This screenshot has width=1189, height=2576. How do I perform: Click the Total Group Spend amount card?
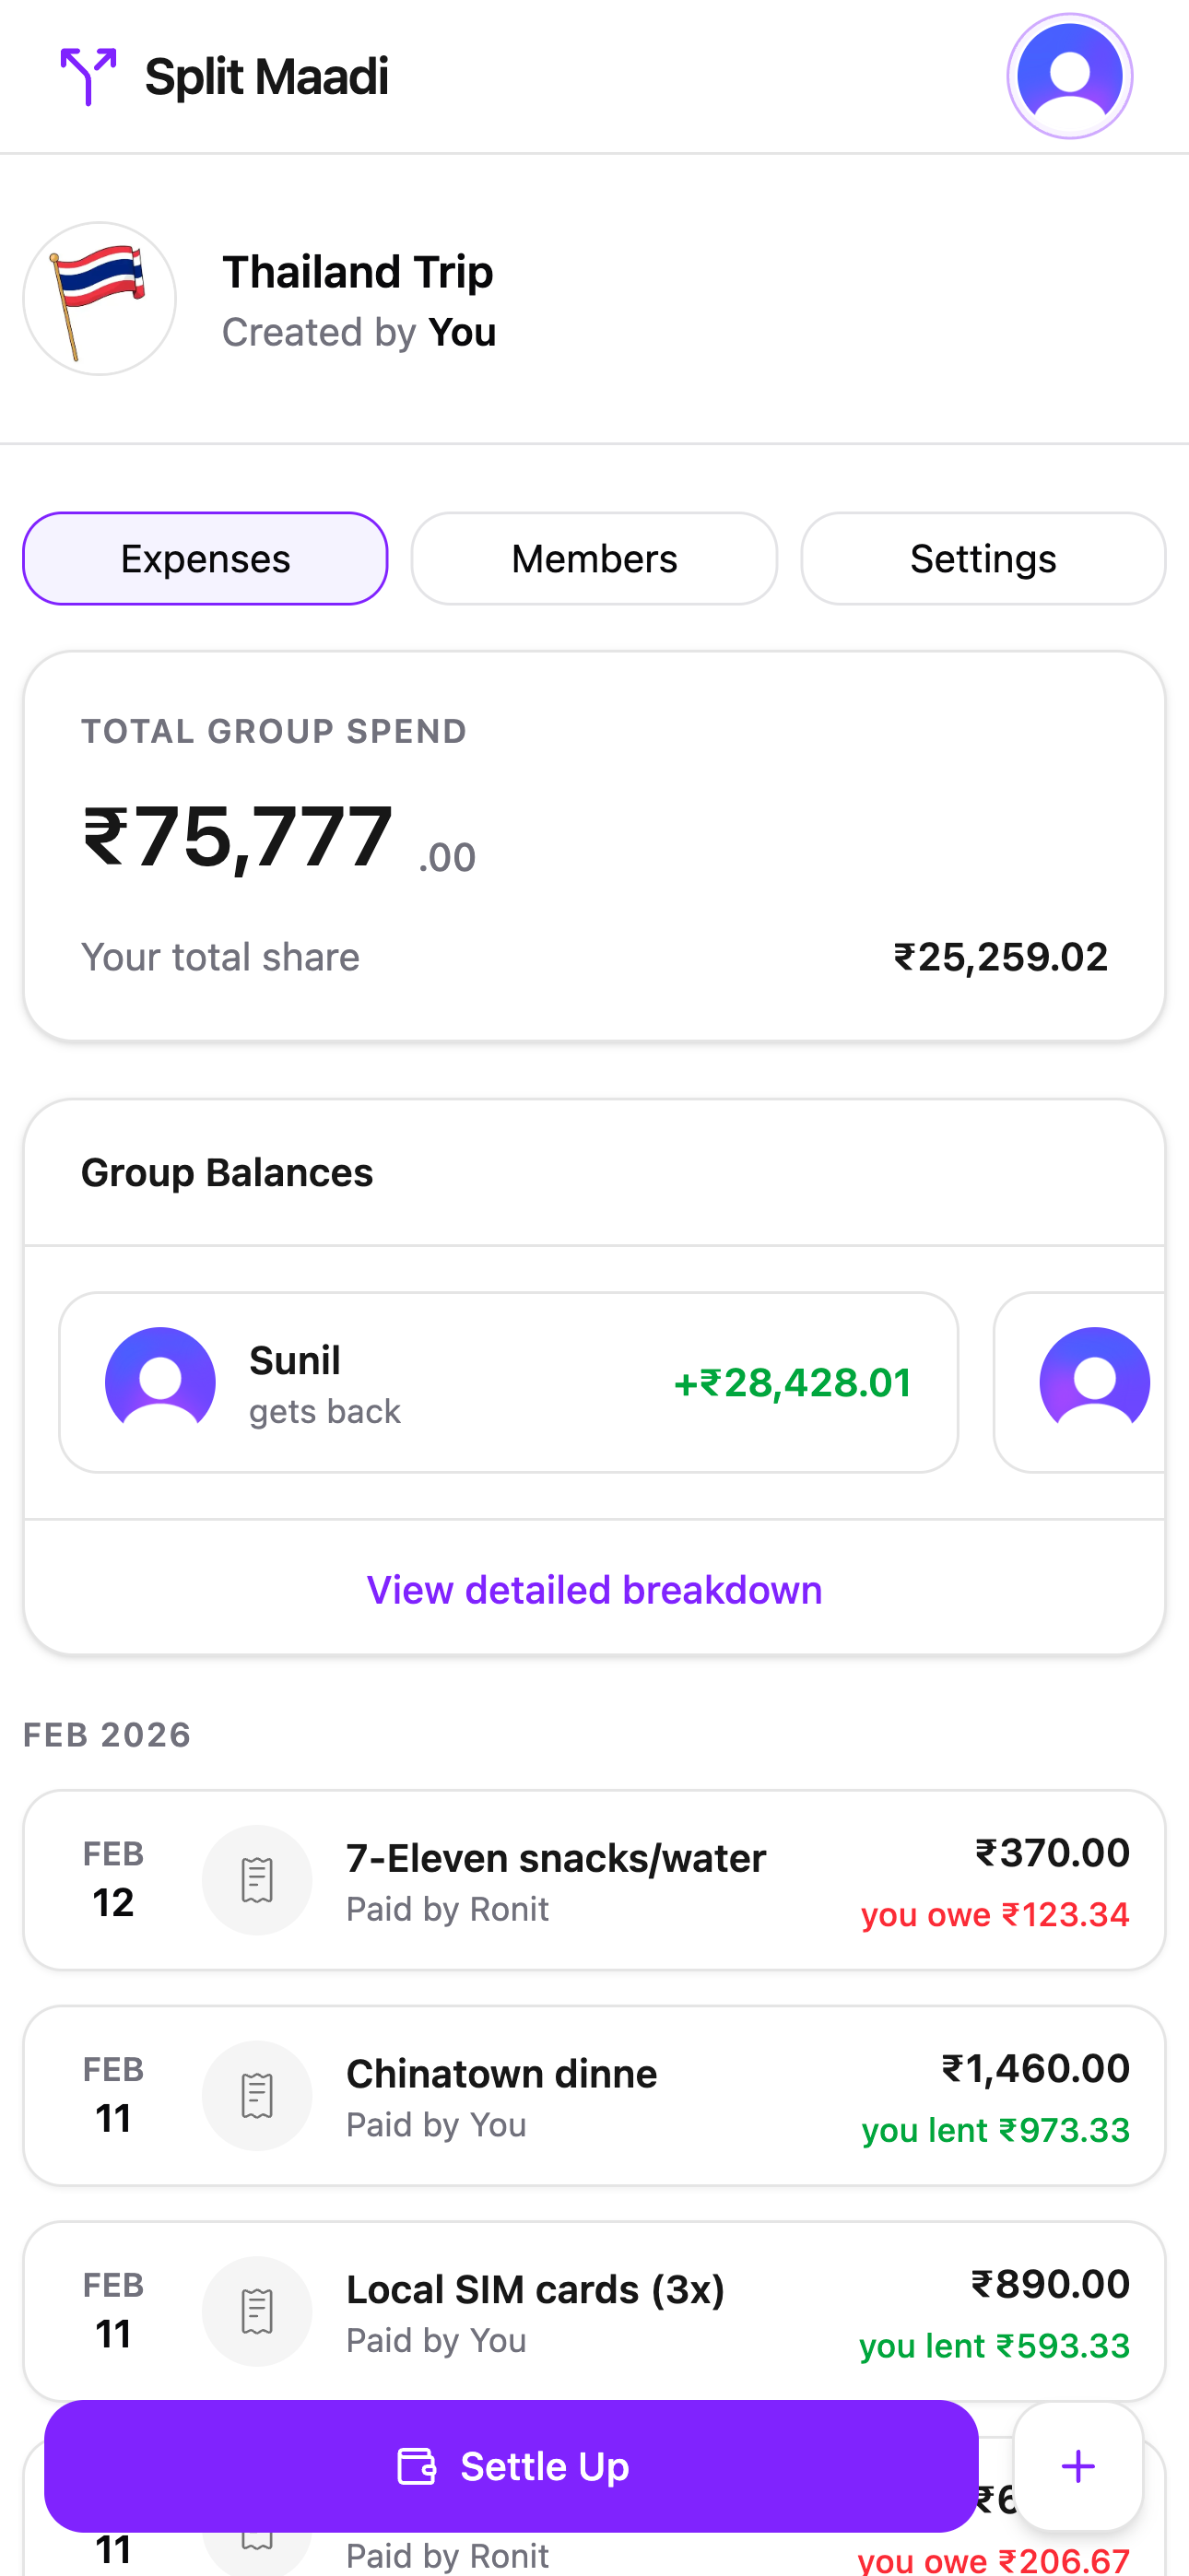pyautogui.click(x=594, y=846)
